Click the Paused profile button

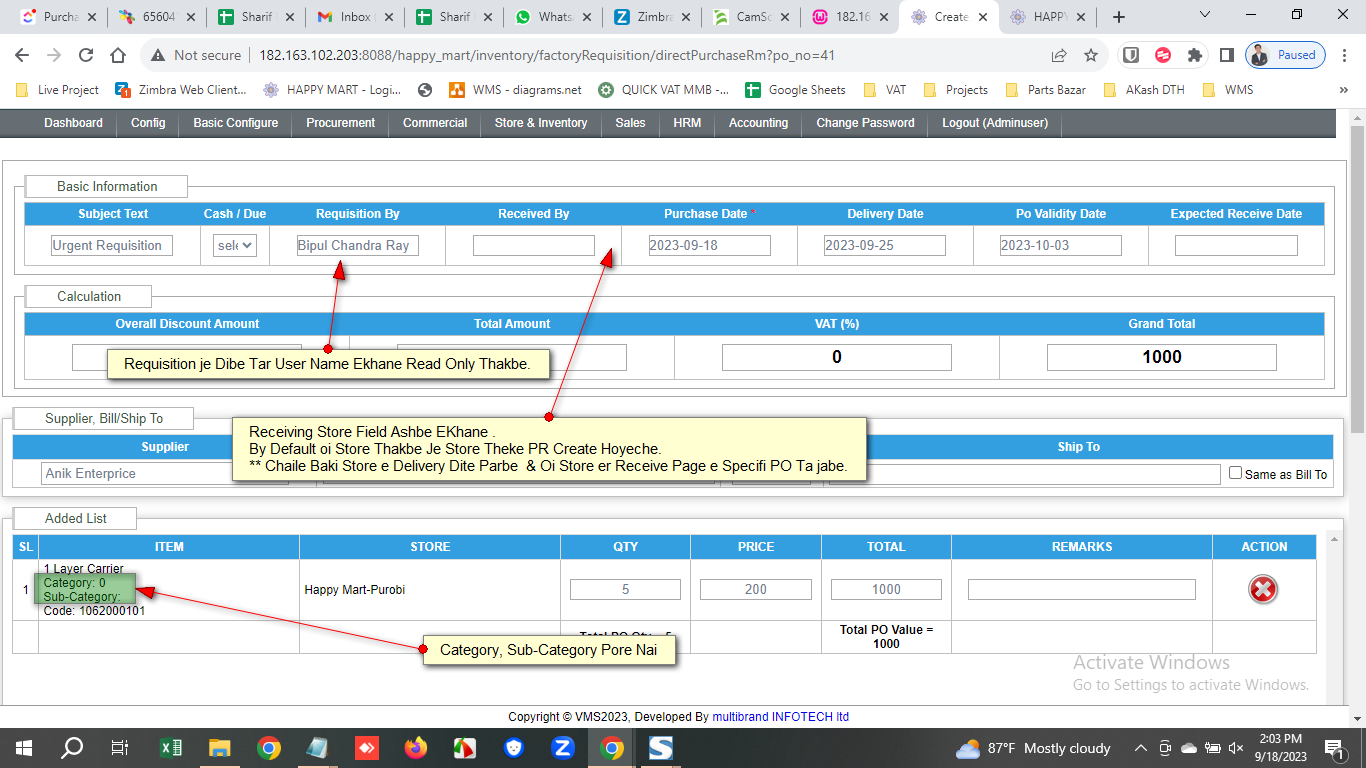[1286, 56]
